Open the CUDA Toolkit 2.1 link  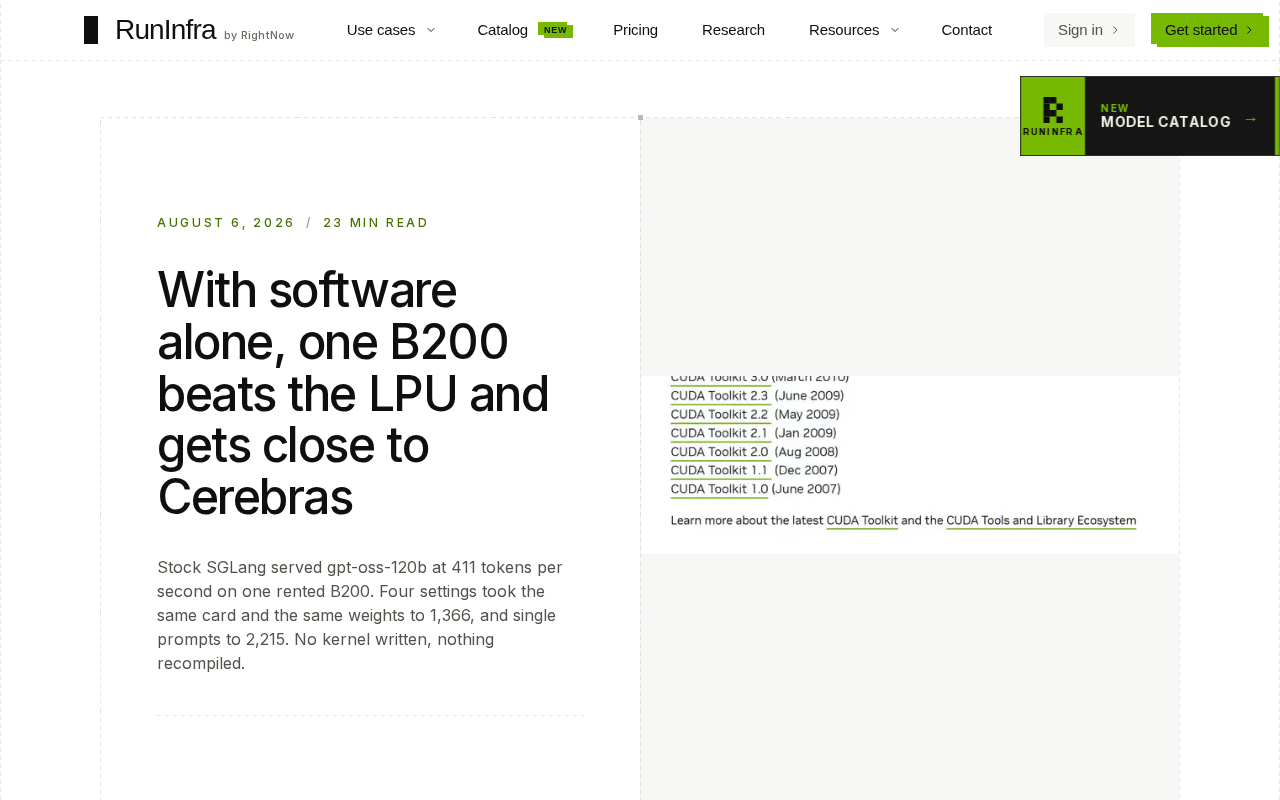point(720,433)
